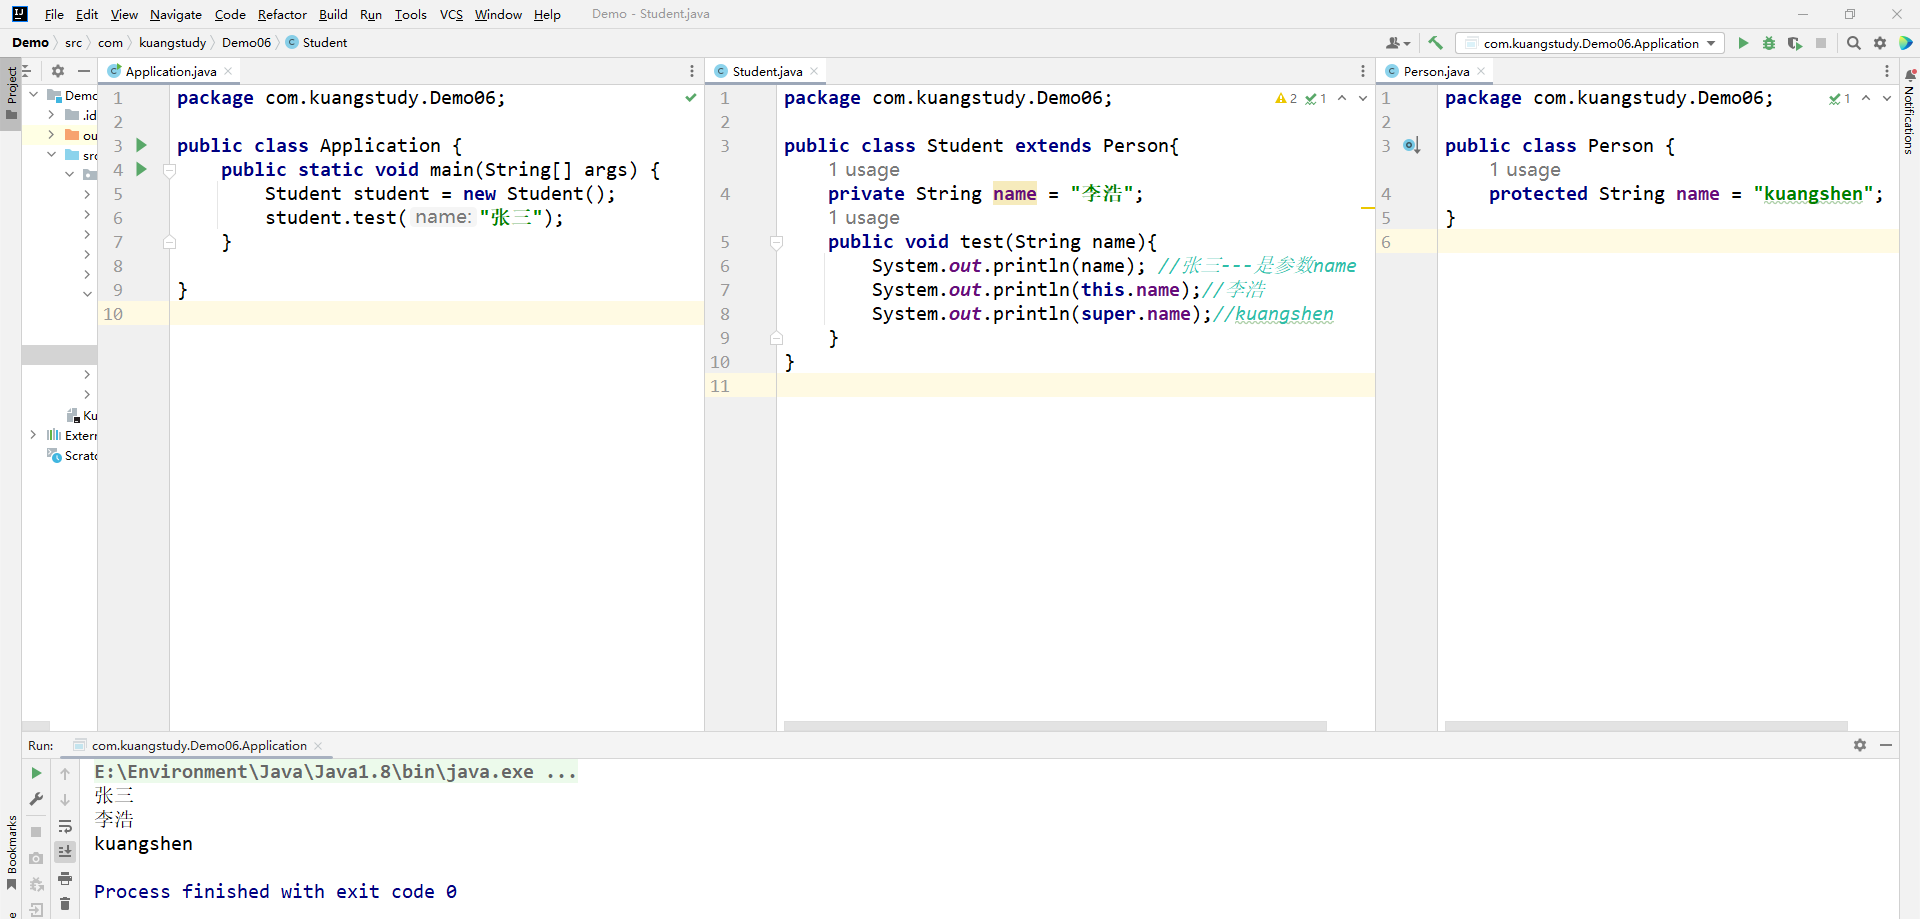Expand the External Libraries tree node
The height and width of the screenshot is (919, 1920).
tap(33, 435)
